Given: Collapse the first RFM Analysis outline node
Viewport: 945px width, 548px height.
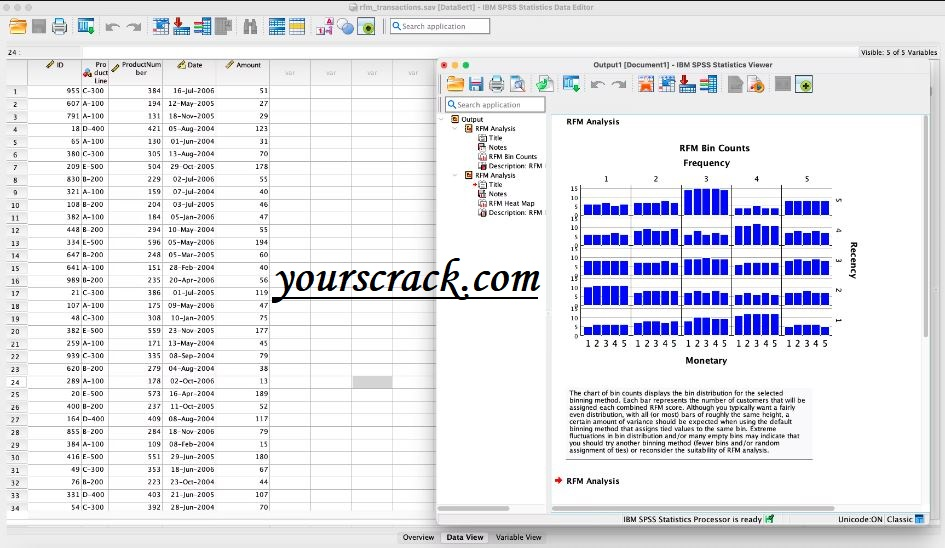Looking at the screenshot, I should click(455, 128).
